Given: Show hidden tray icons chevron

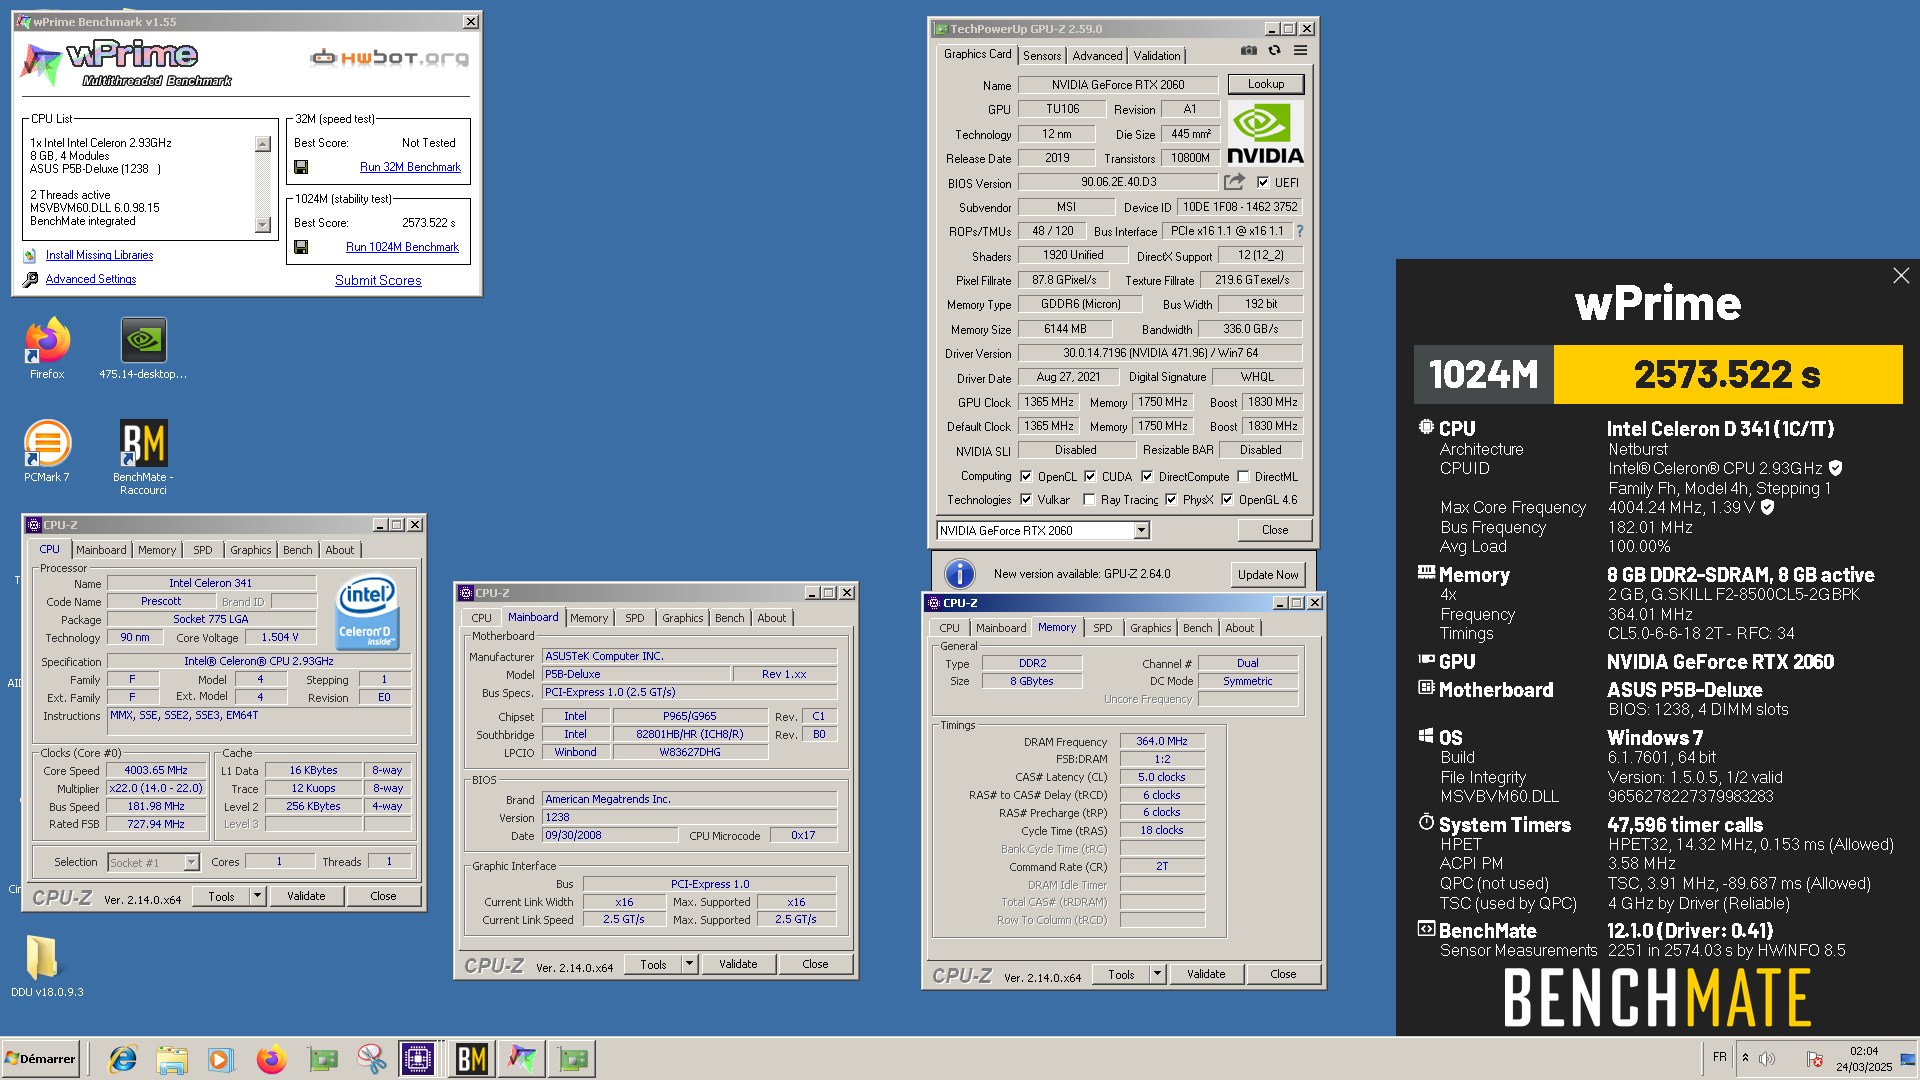Looking at the screenshot, I should (x=1745, y=1058).
